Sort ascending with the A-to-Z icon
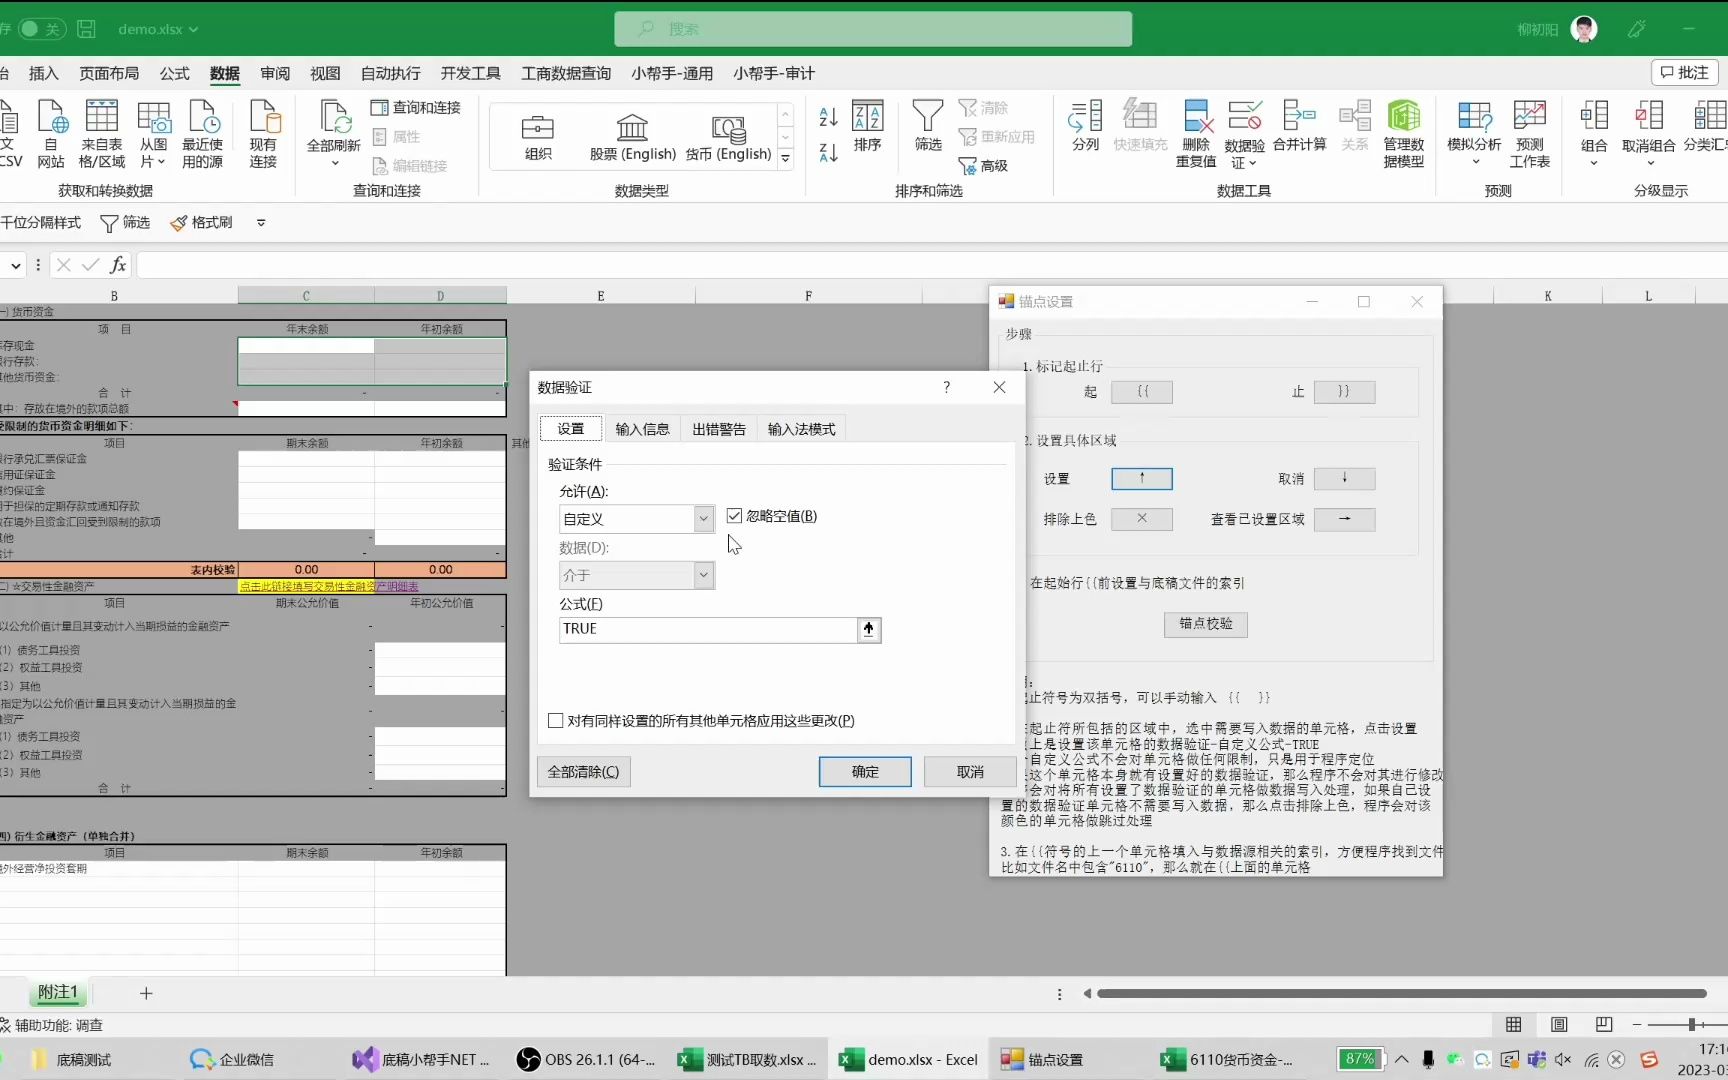This screenshot has height=1080, width=1728. (828, 117)
